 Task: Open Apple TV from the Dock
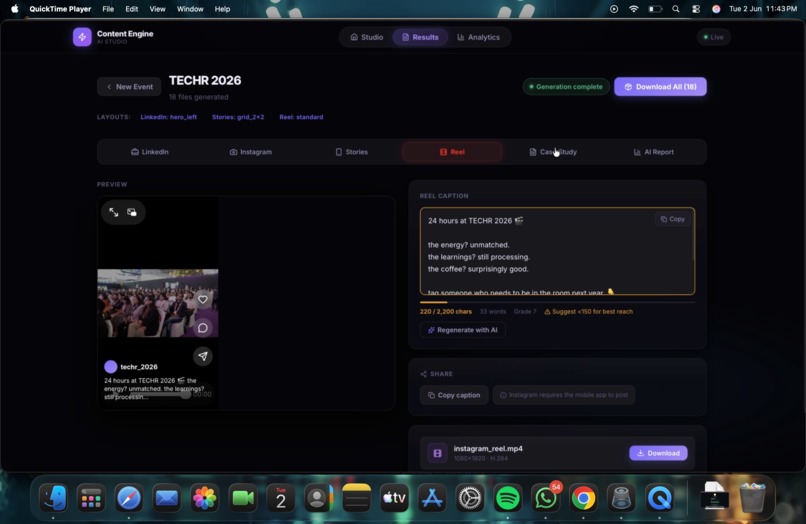[x=394, y=498]
